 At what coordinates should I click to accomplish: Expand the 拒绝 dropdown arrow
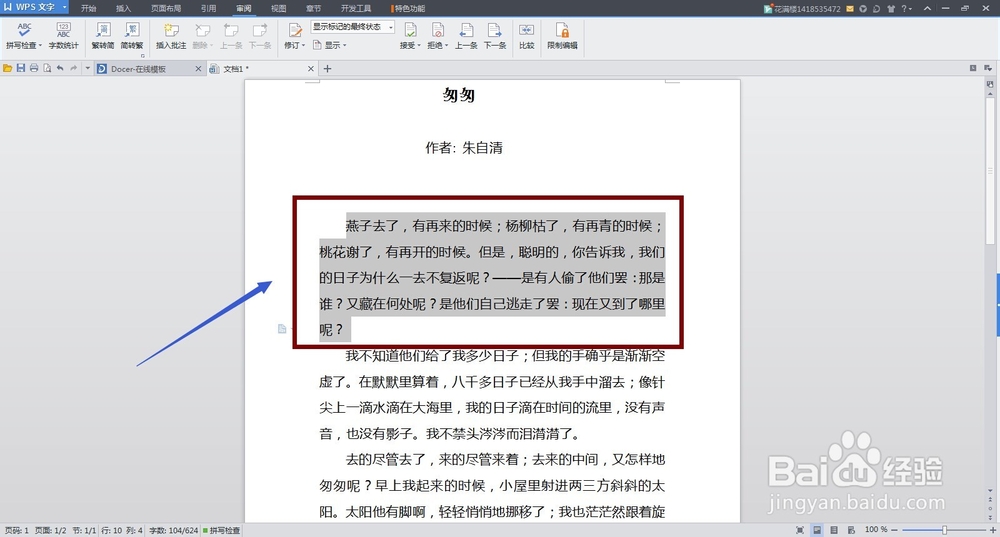(446, 45)
